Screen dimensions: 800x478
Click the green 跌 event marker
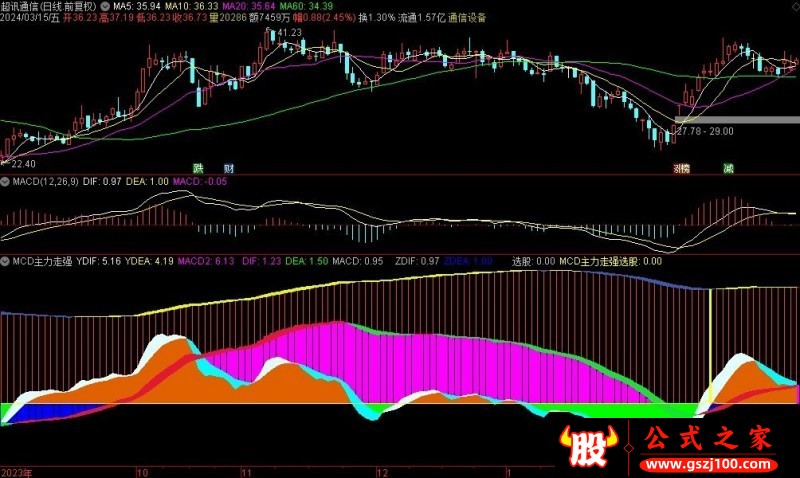click(199, 168)
